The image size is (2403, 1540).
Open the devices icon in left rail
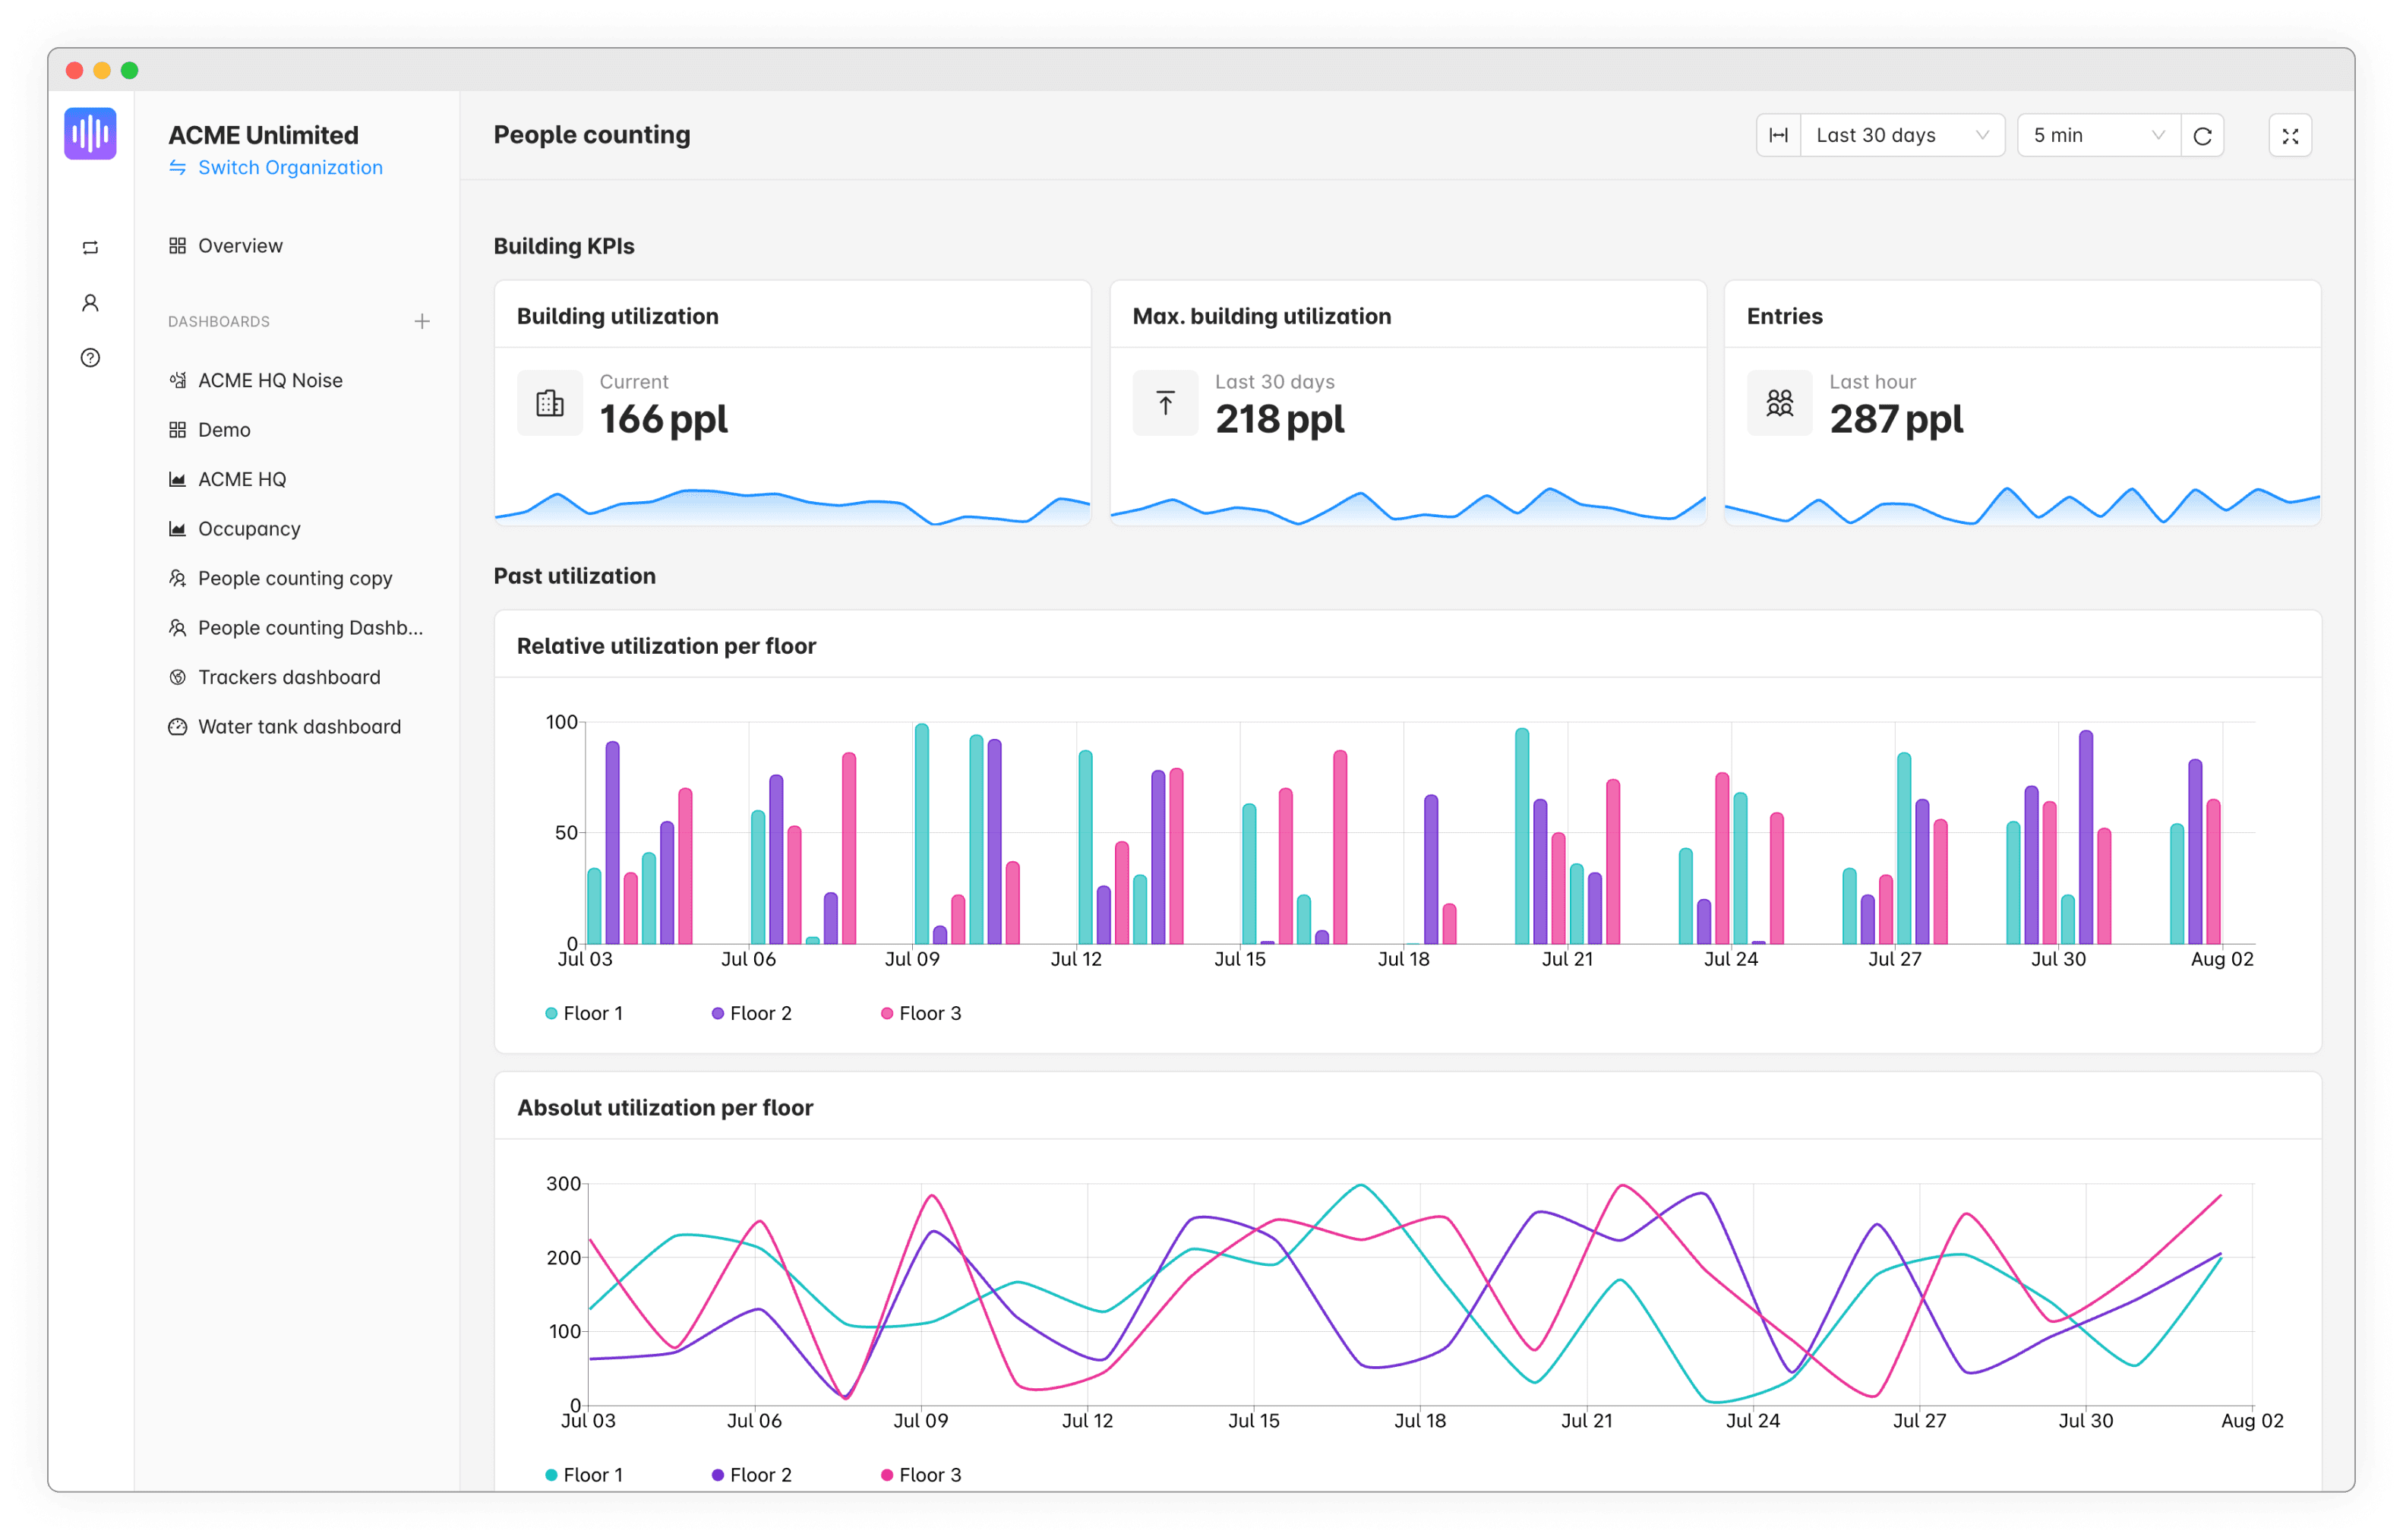pyautogui.click(x=90, y=248)
